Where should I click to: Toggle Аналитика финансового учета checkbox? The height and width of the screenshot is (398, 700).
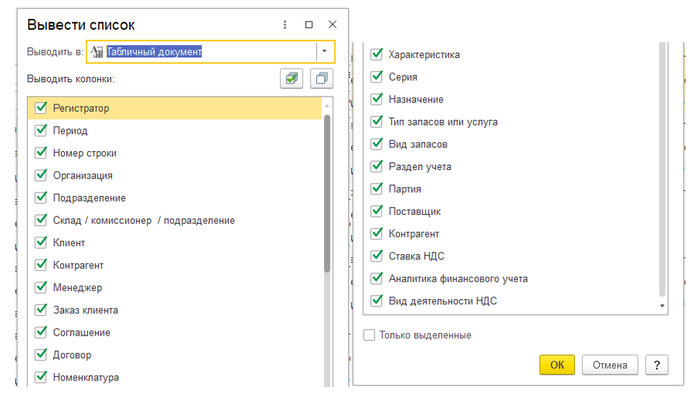pyautogui.click(x=377, y=278)
